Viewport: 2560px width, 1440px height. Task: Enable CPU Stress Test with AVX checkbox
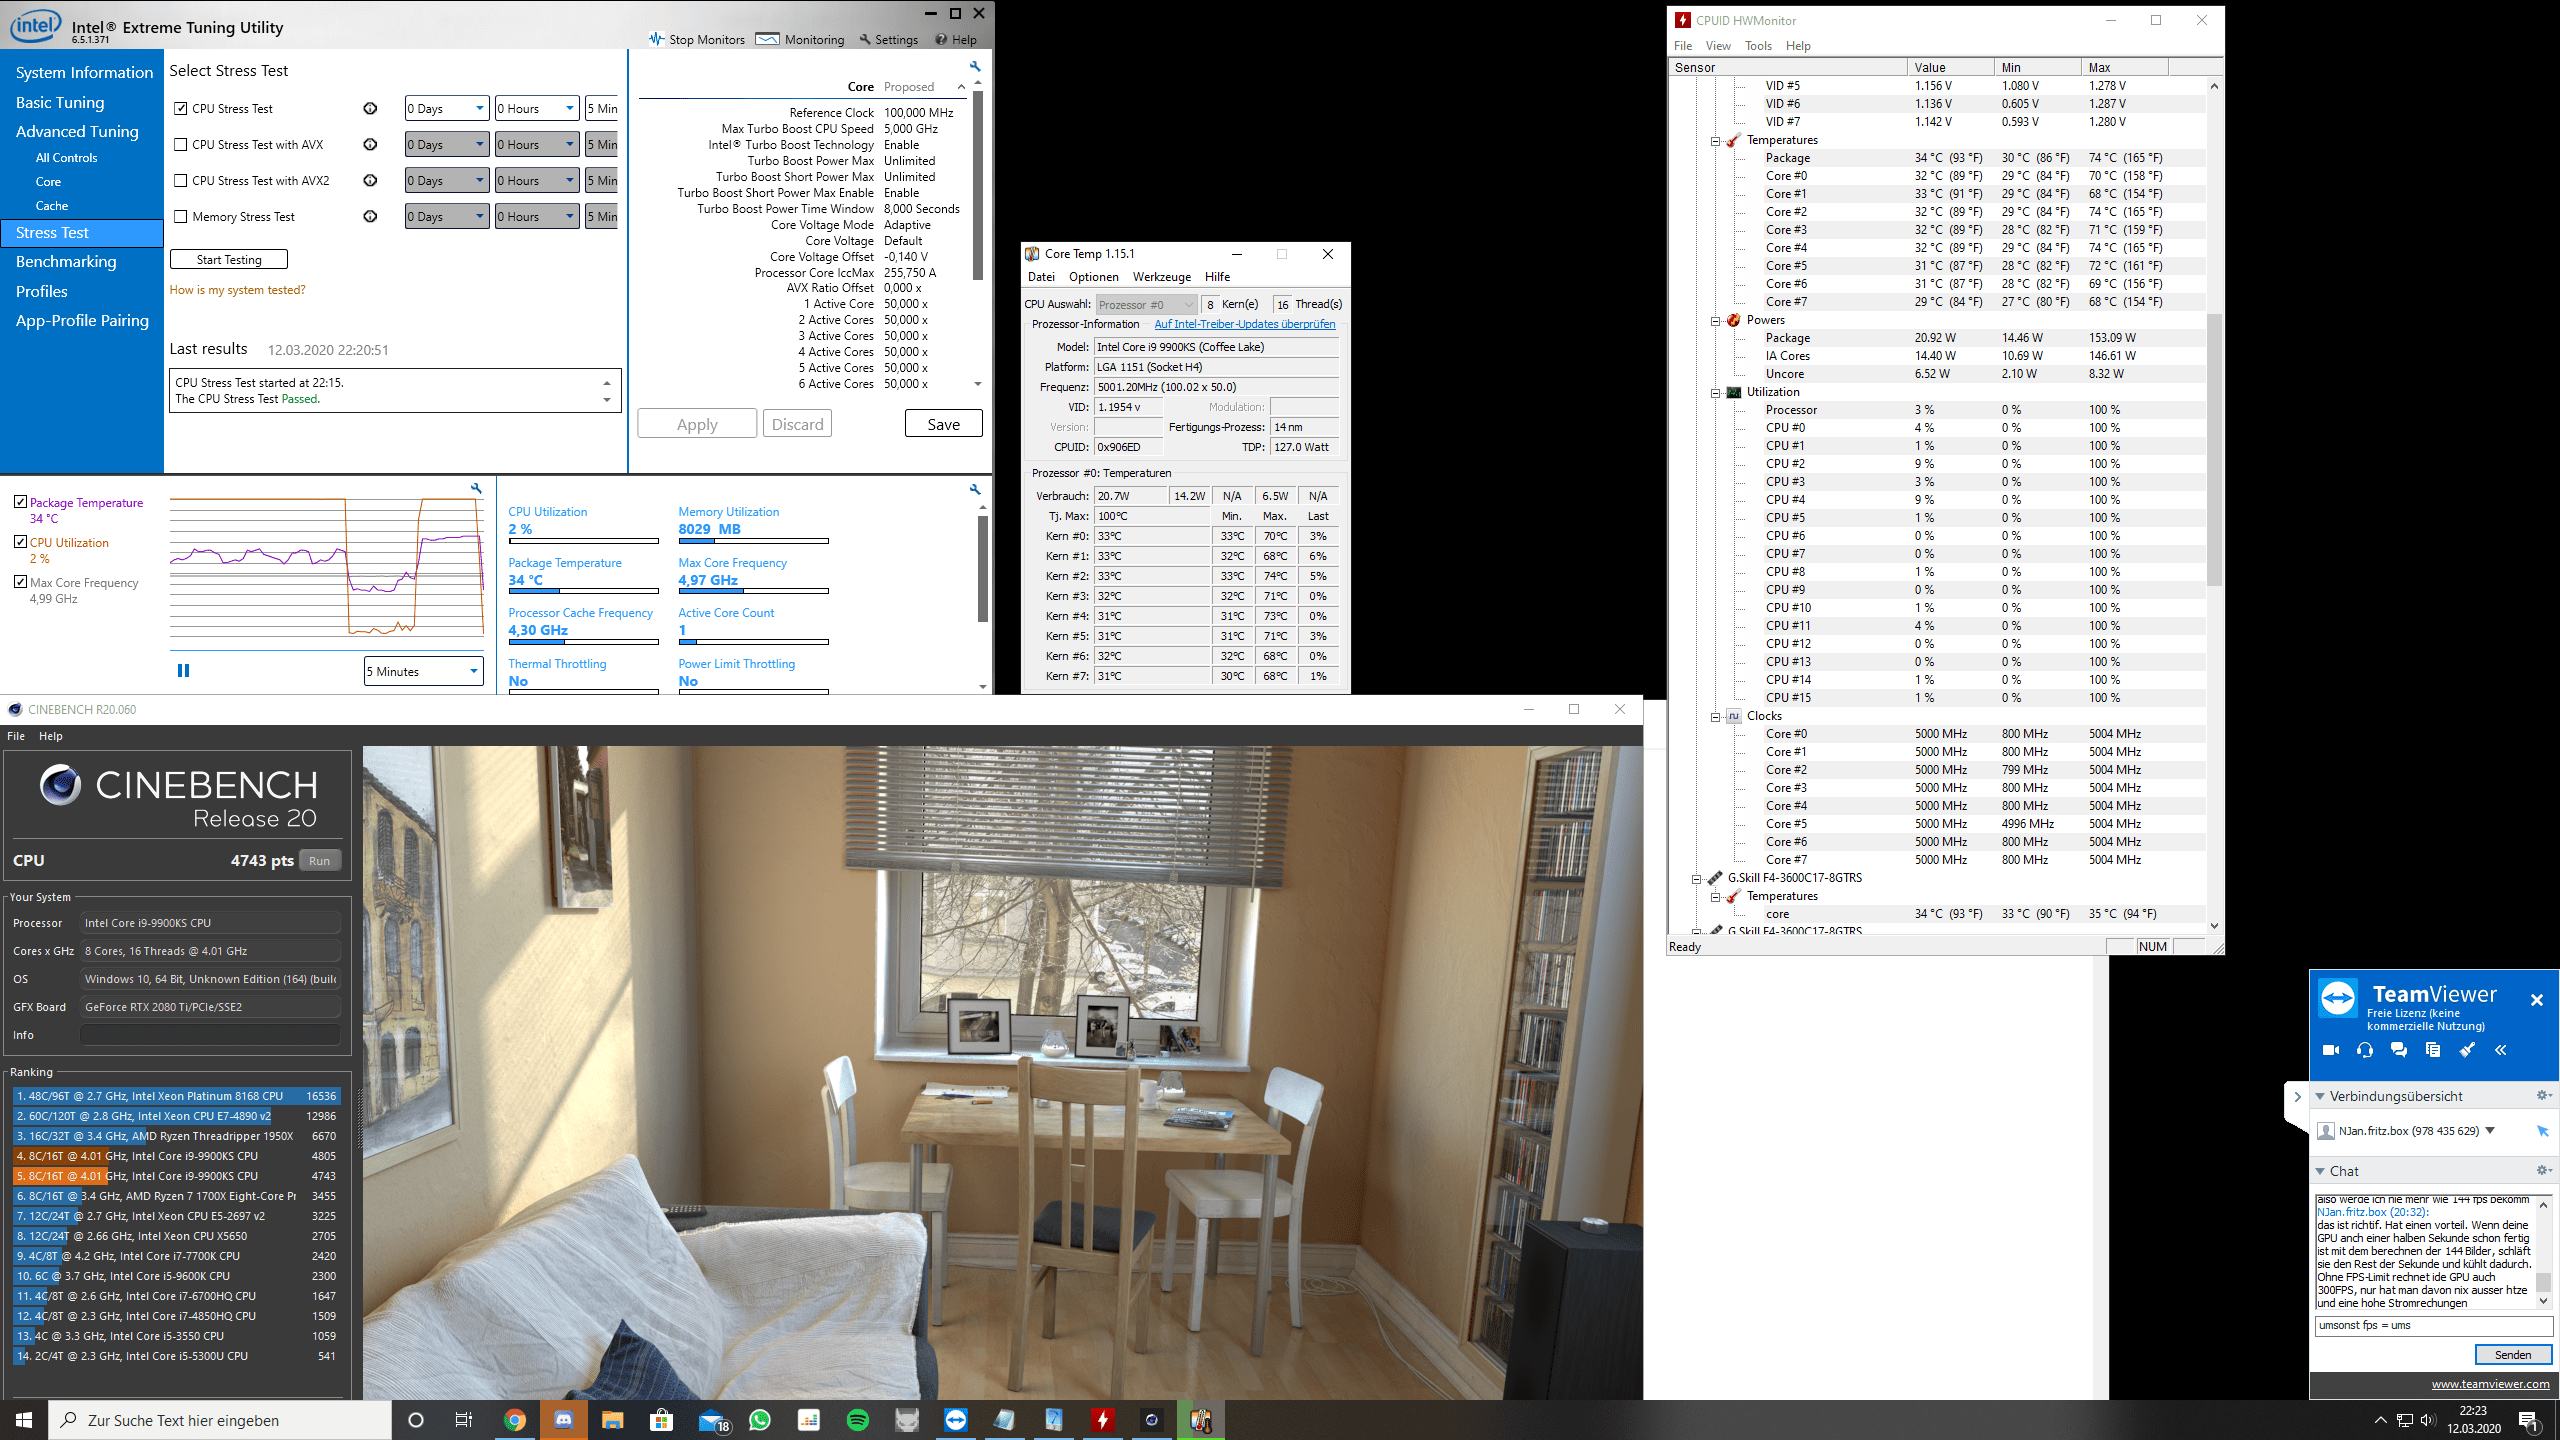181,145
